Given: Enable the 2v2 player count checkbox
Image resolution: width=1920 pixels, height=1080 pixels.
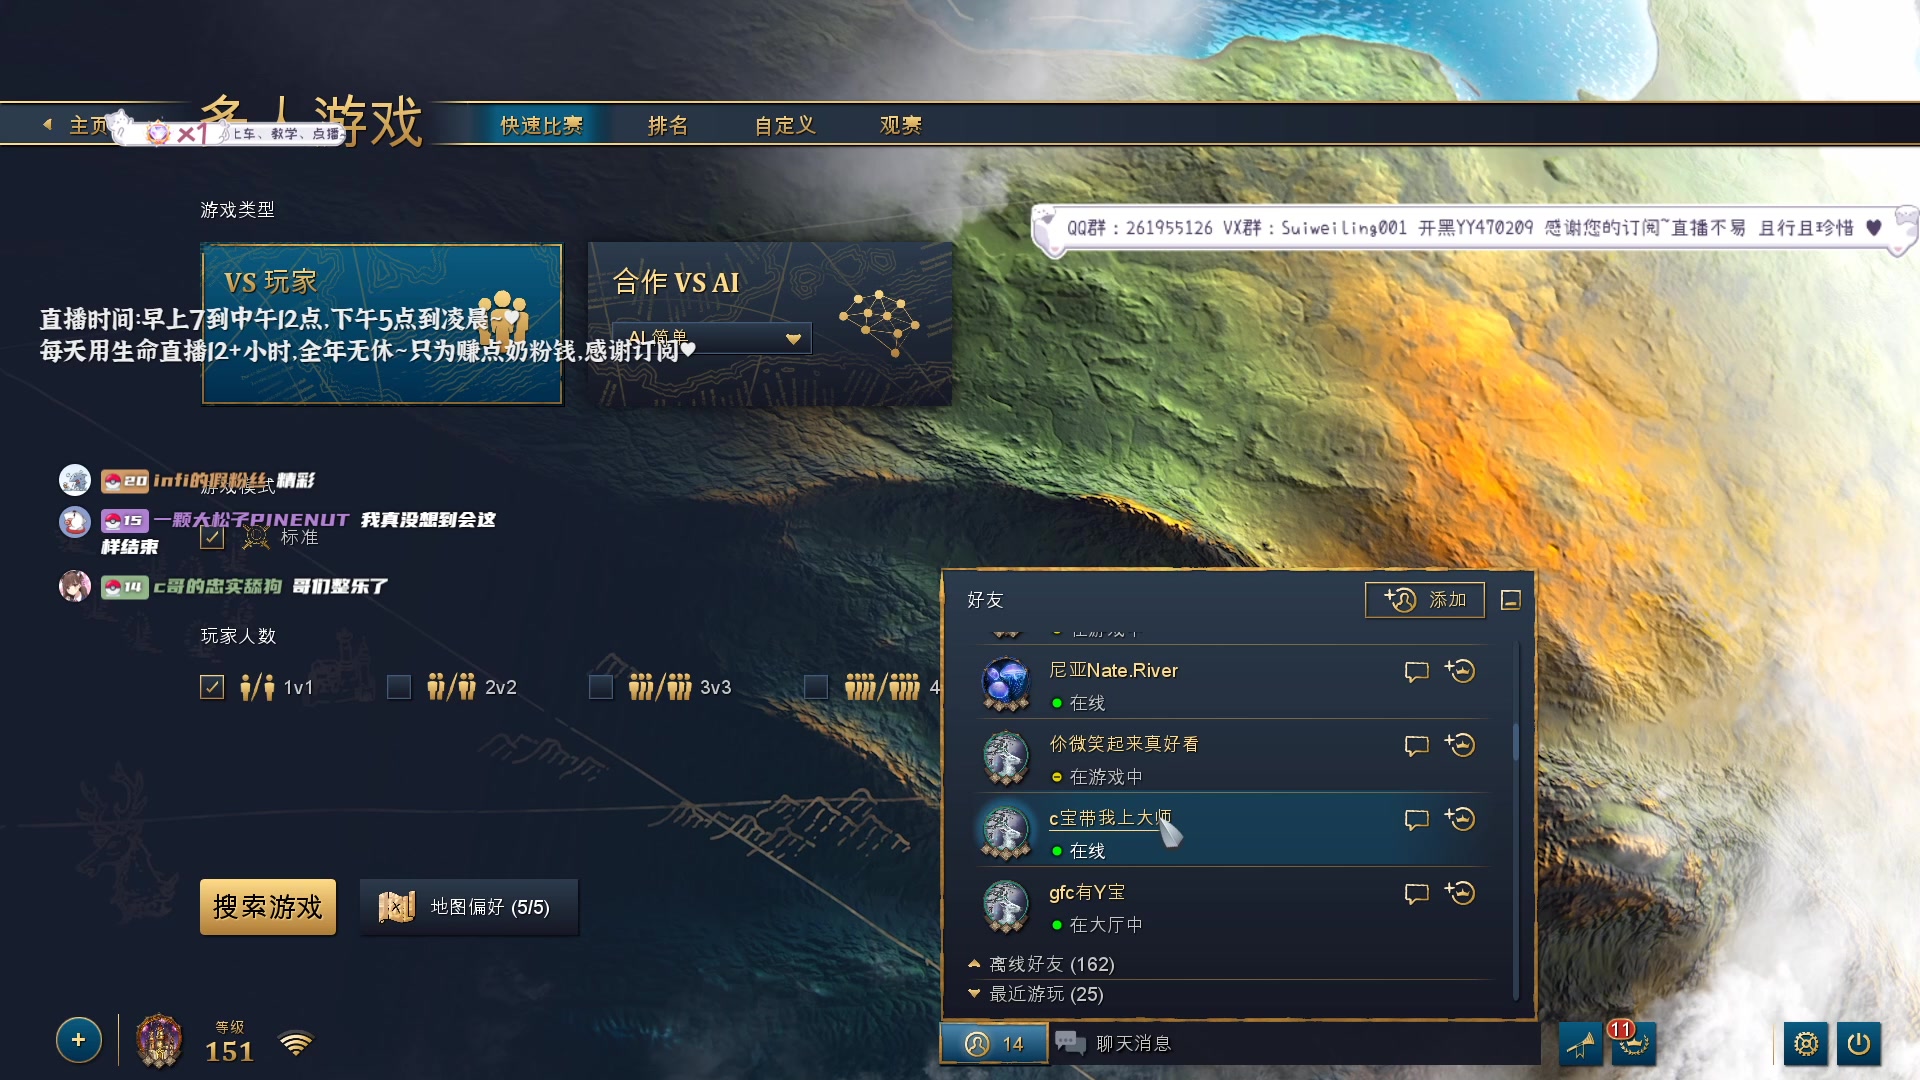Looking at the screenshot, I should [400, 687].
